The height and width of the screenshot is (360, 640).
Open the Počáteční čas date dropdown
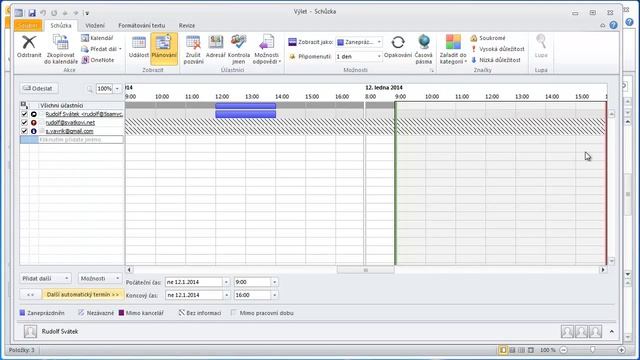point(226,282)
